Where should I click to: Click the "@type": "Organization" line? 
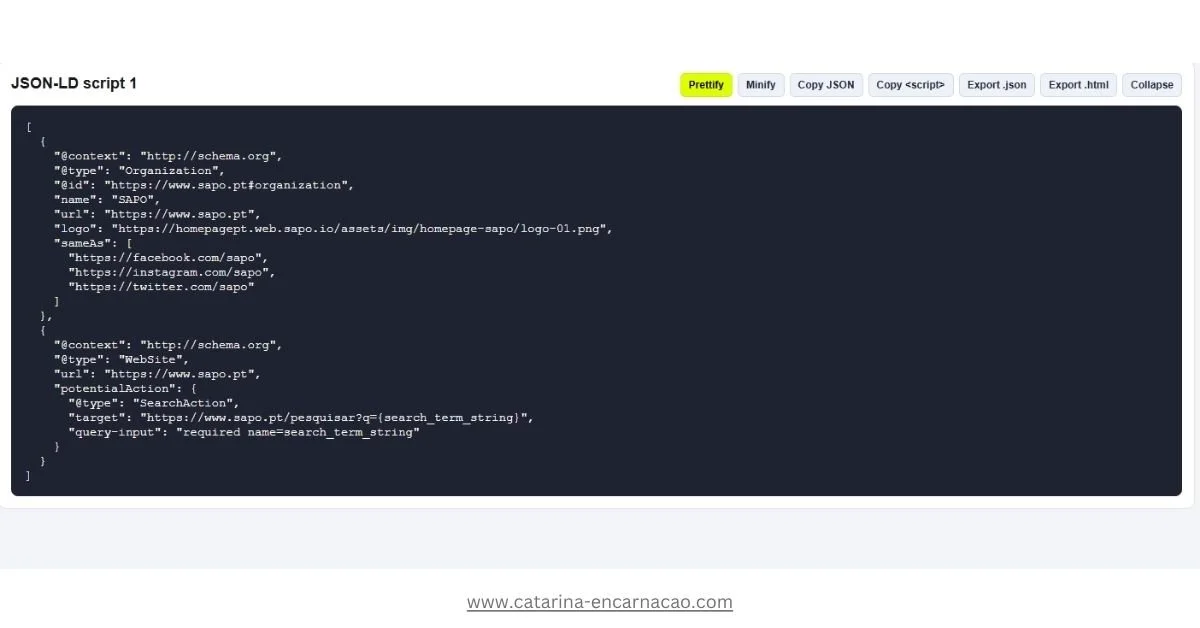pyautogui.click(x=139, y=171)
